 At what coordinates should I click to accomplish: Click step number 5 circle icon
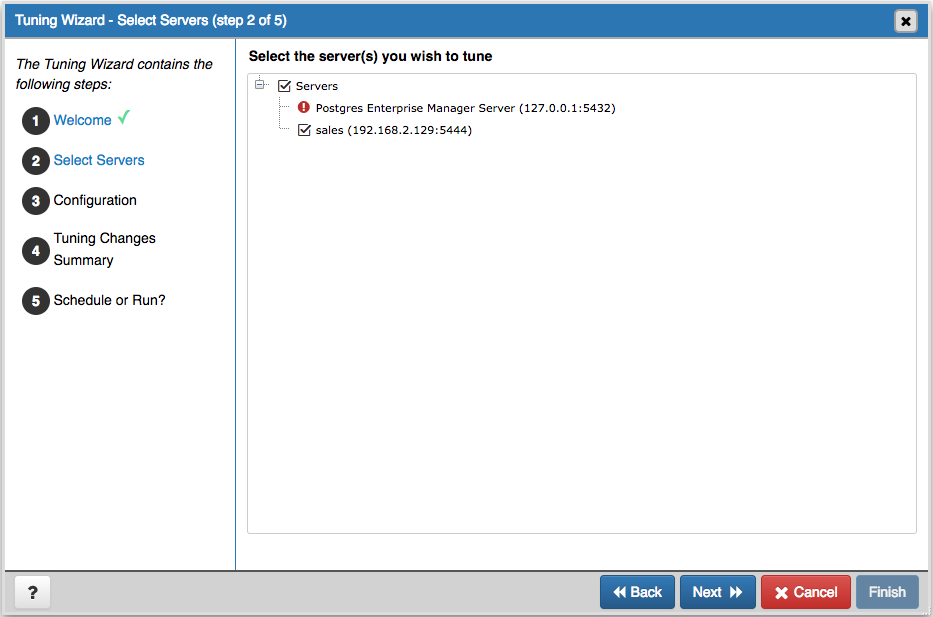[x=36, y=301]
